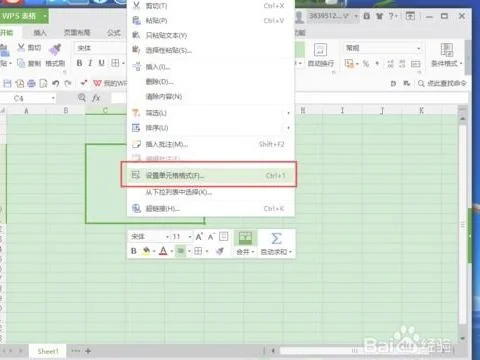Open mini toolbar font name dropdown
Screen dimensions: 480x360
click(168, 237)
